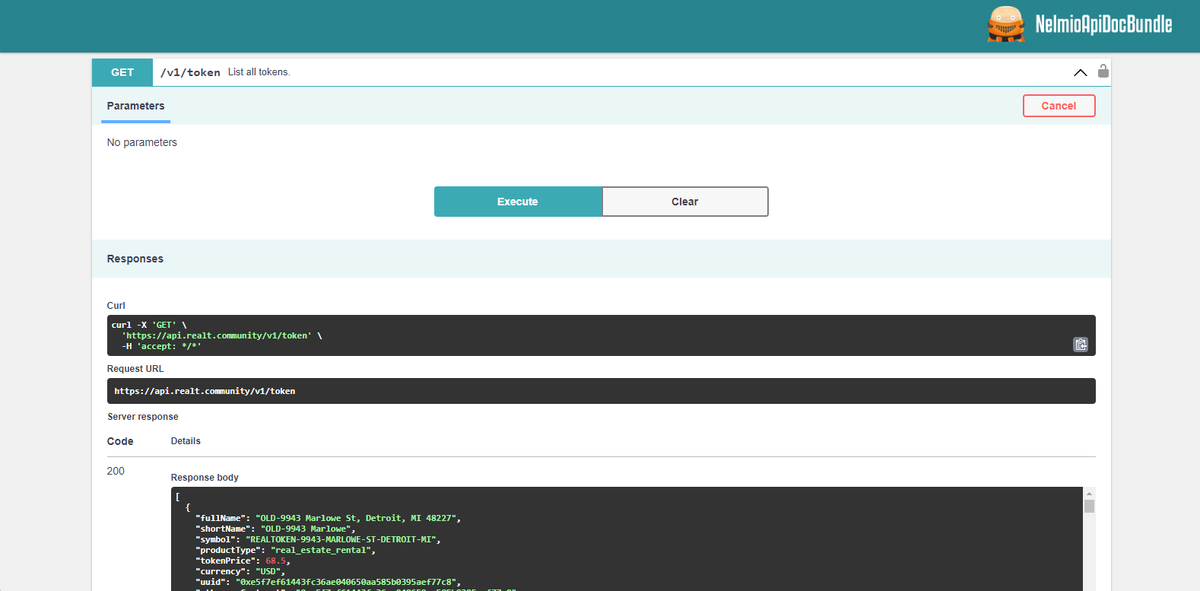Click the symbol value REALTOKEN-9943-MARLOWE-ST-DETROIT-MI

(x=343, y=539)
